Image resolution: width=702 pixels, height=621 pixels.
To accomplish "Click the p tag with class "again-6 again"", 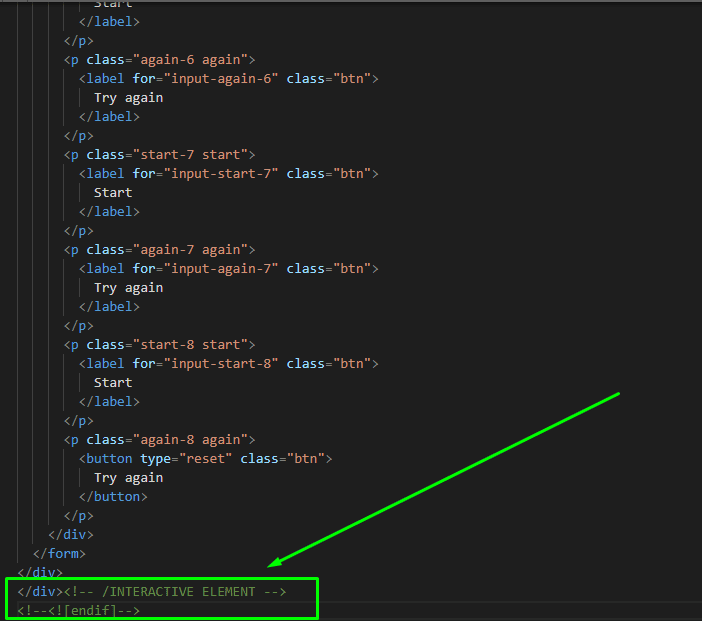I will (160, 60).
